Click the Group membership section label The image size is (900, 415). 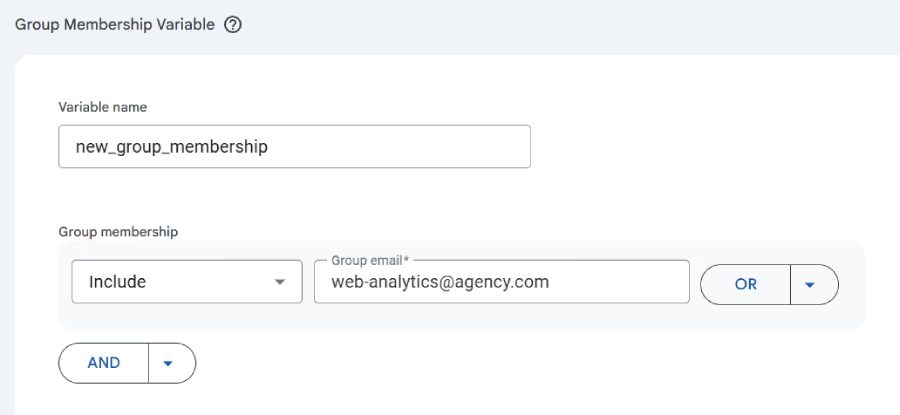(x=118, y=231)
